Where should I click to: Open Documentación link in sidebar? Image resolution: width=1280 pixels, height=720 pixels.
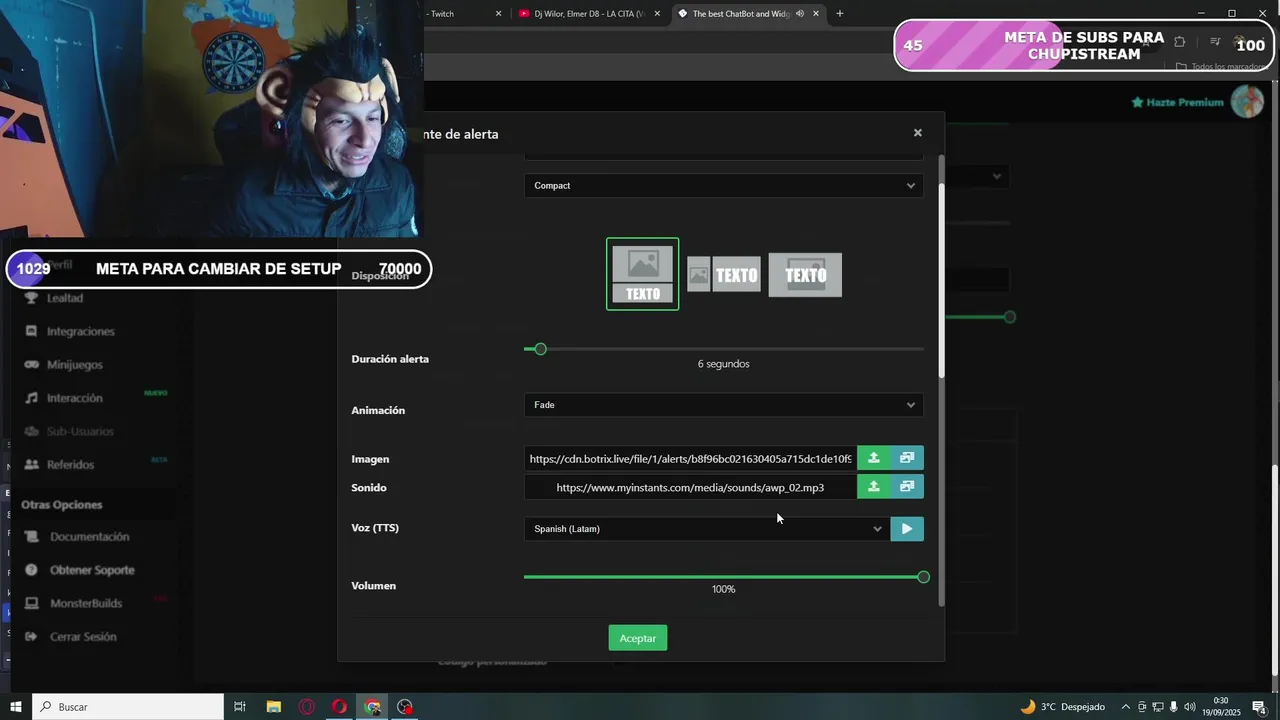coord(89,537)
